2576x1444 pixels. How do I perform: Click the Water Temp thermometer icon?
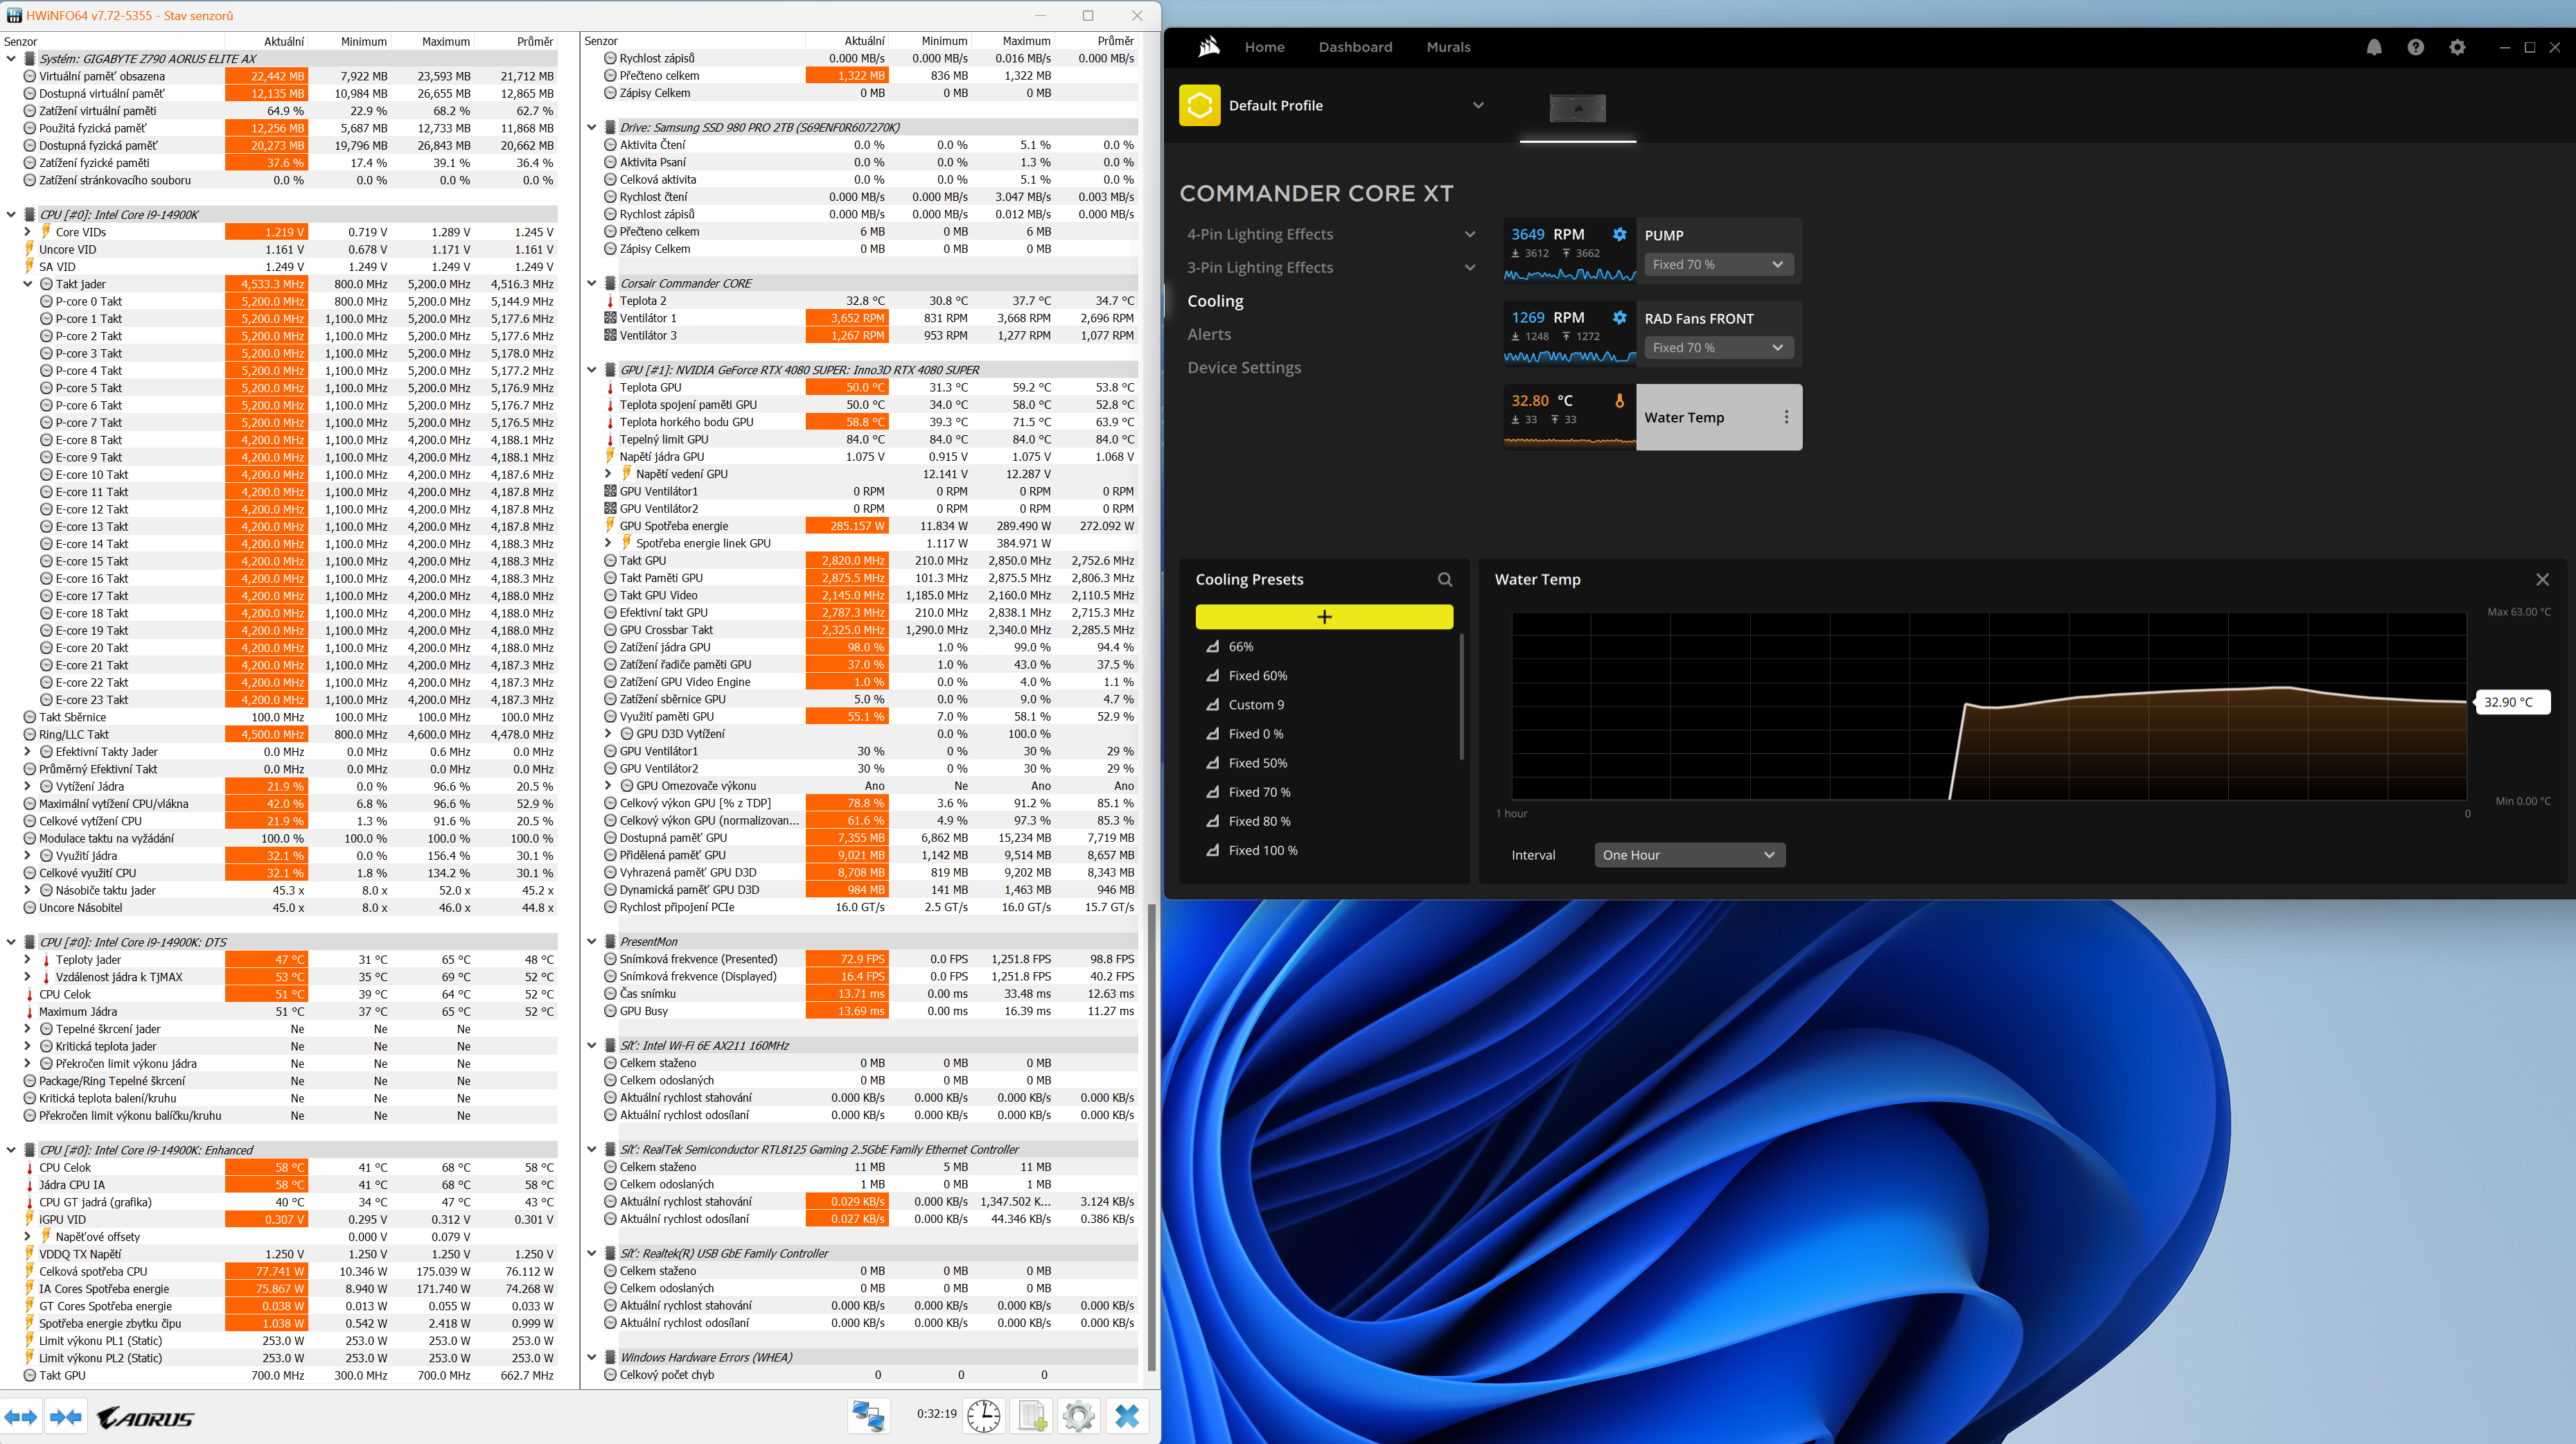click(1619, 400)
